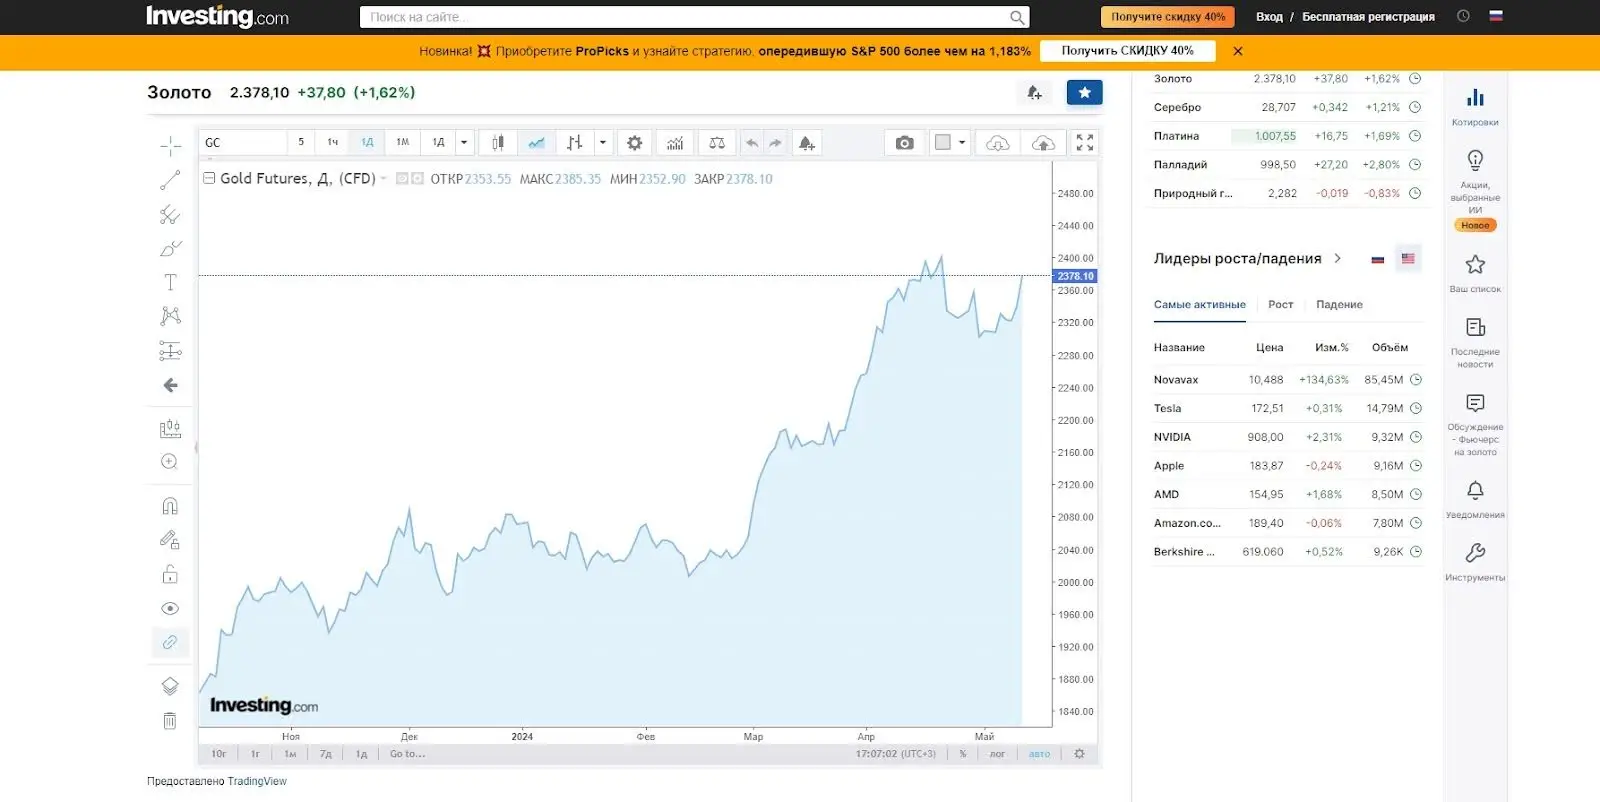Click the GC symbol input field
The height and width of the screenshot is (802, 1600).
click(242, 143)
